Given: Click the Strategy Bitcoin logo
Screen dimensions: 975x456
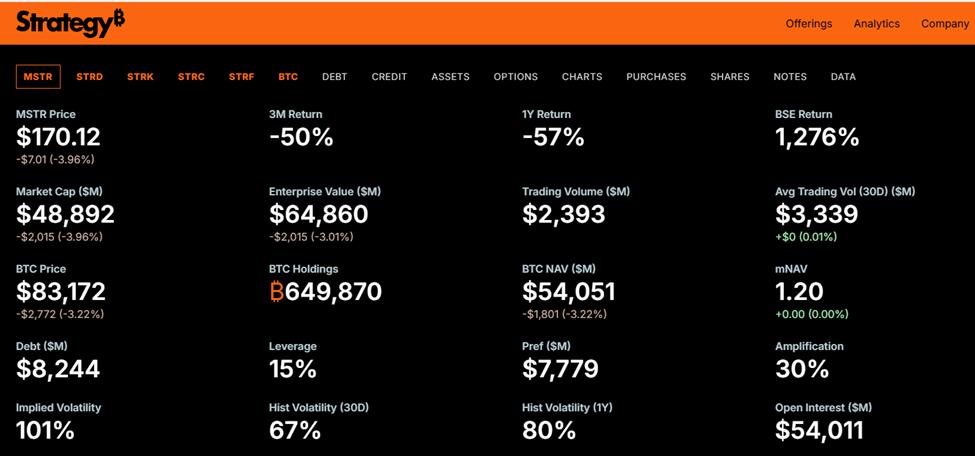Looking at the screenshot, I should point(70,24).
